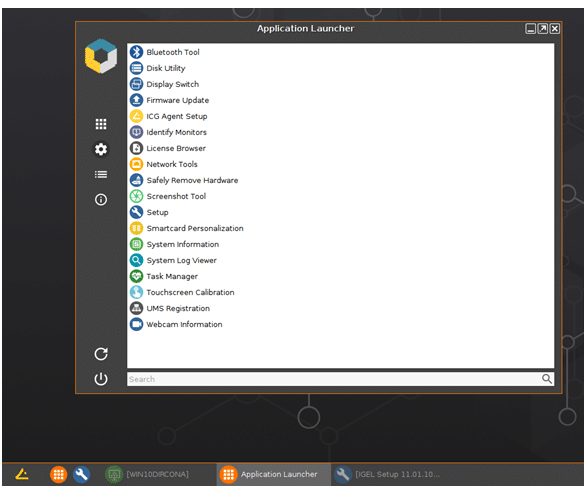
Task: Open orange Application Launcher quick-launch icon
Action: click(59, 474)
